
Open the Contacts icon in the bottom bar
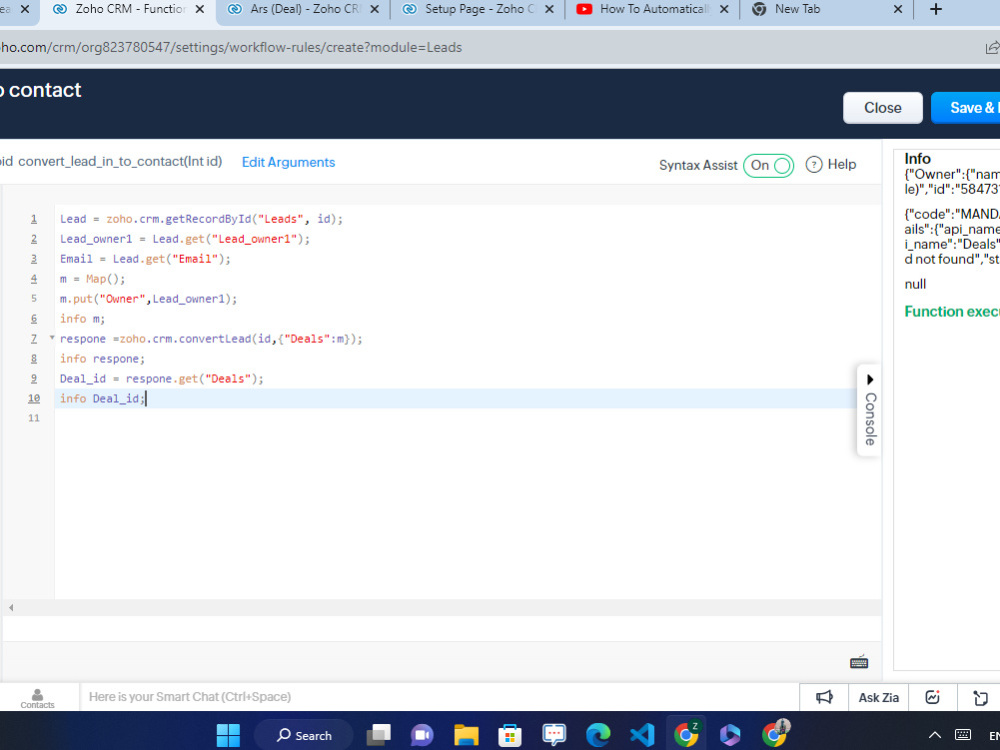[37, 698]
